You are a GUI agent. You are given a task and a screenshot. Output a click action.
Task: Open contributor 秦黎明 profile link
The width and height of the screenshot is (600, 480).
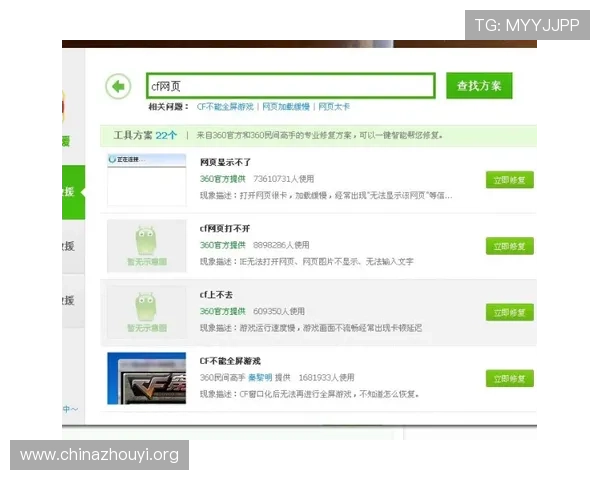[260, 378]
